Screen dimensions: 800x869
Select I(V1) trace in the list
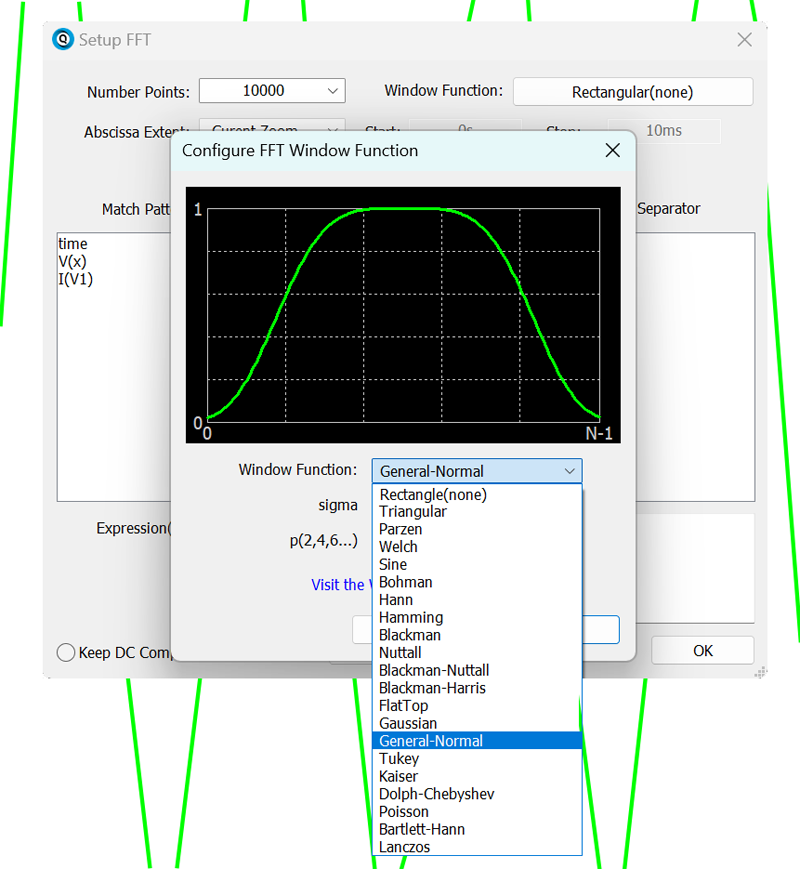(75, 279)
